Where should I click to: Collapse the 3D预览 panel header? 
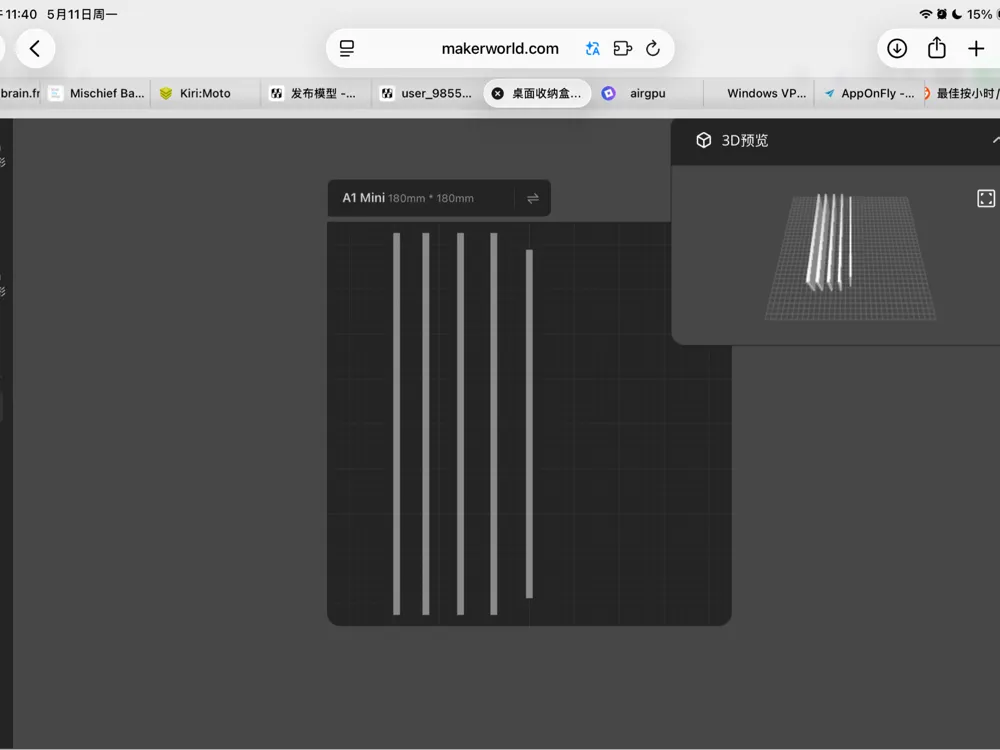click(x=995, y=140)
